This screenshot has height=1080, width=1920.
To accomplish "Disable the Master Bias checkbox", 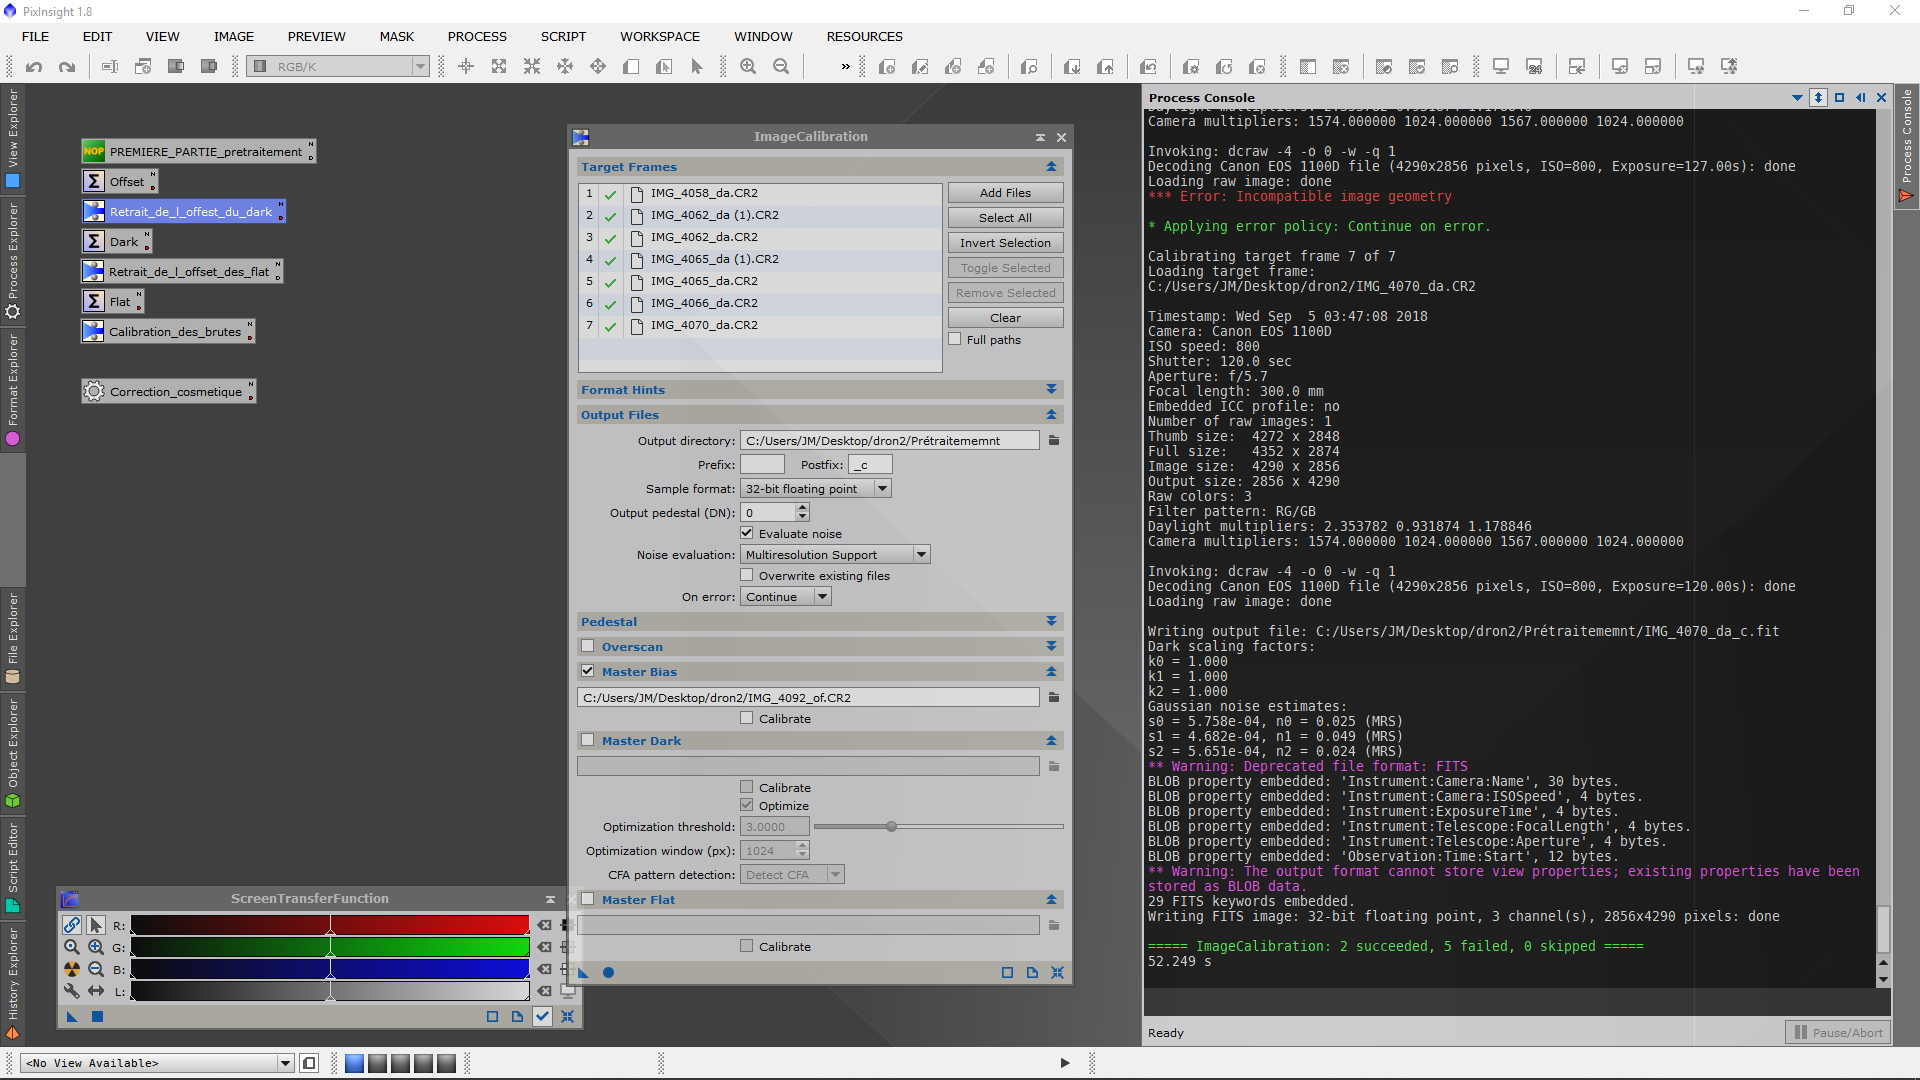I will 588,671.
